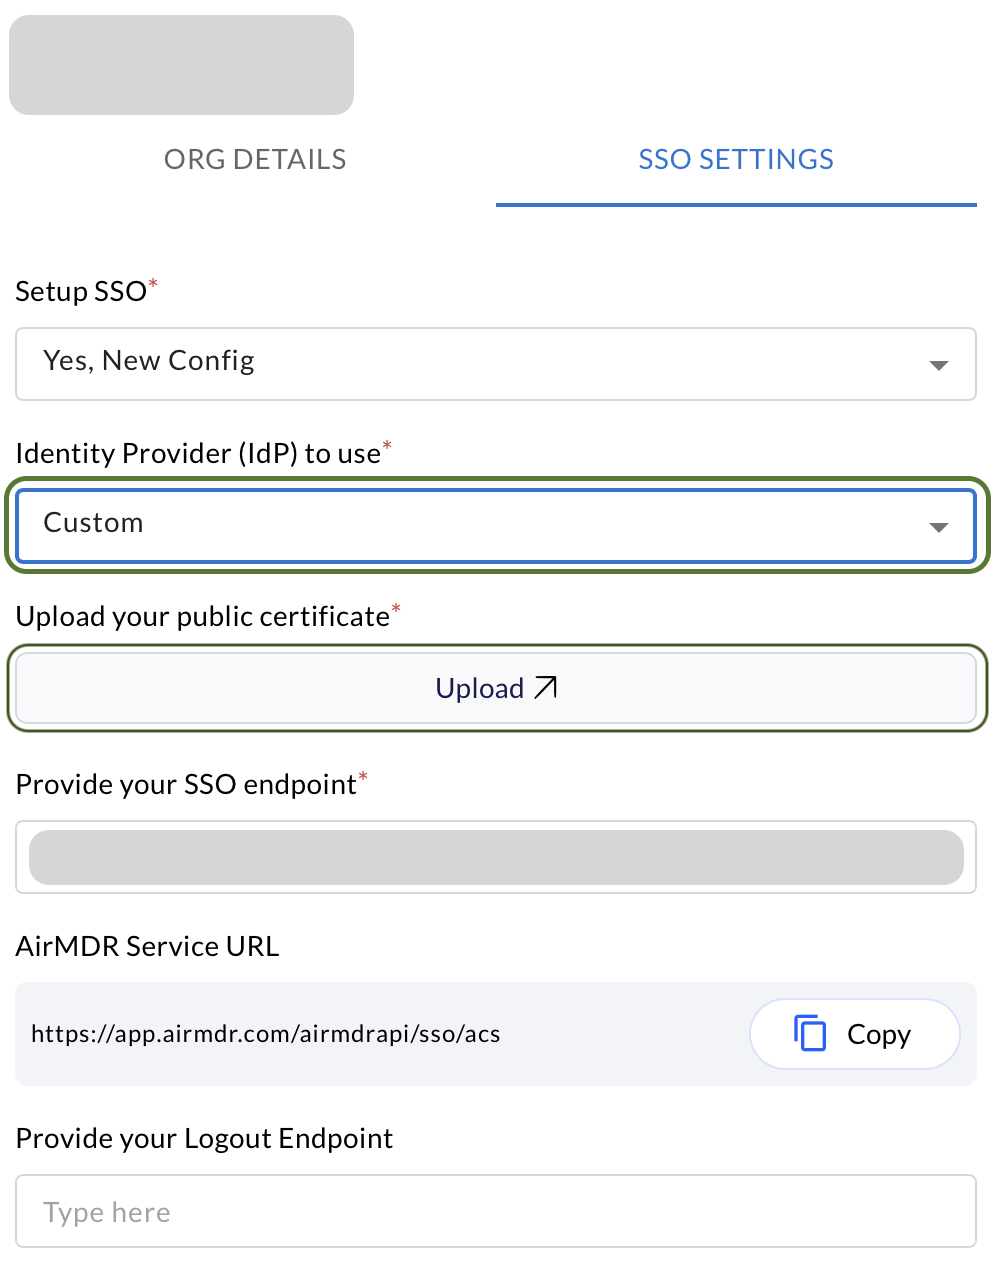Focus the SSO endpoint input field
The width and height of the screenshot is (1002, 1266).
tap(496, 857)
